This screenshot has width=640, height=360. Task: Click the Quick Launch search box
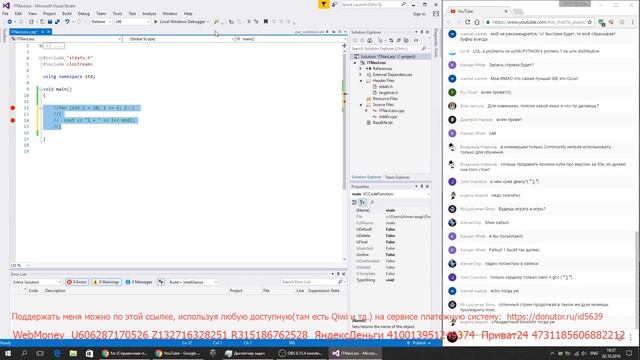373,4
